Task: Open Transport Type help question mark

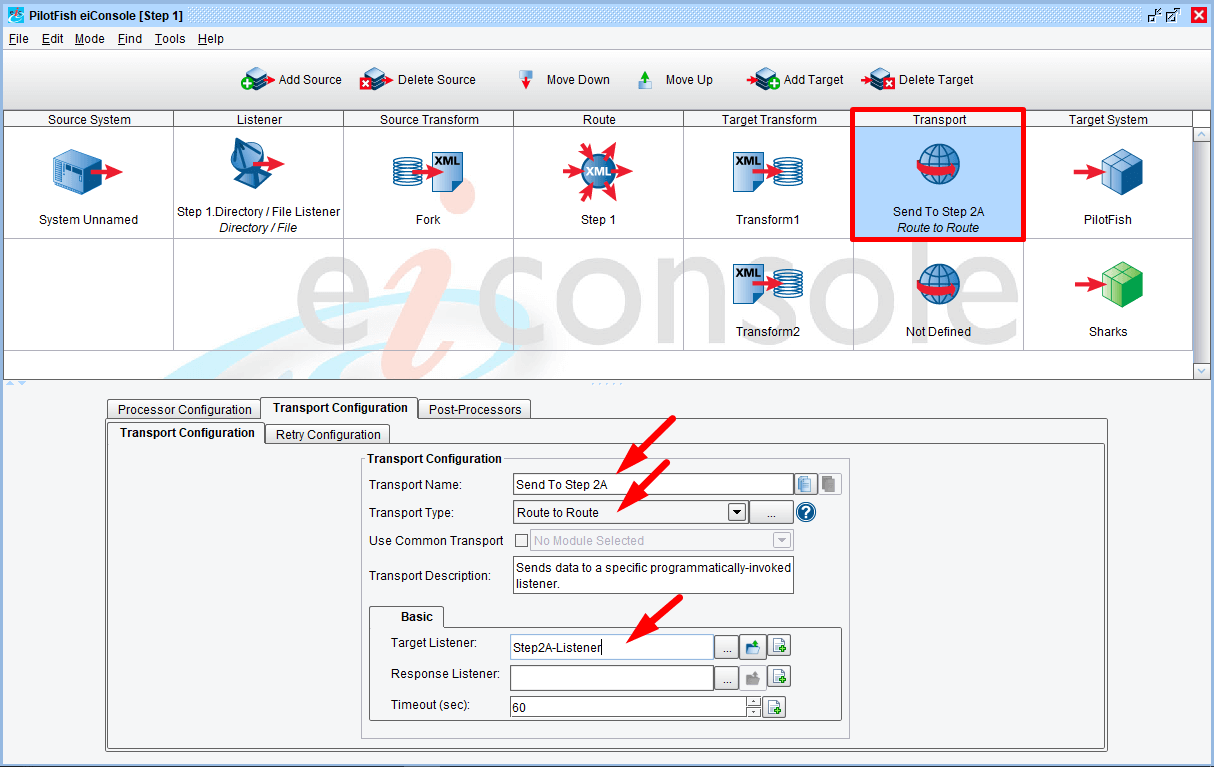Action: [x=806, y=513]
